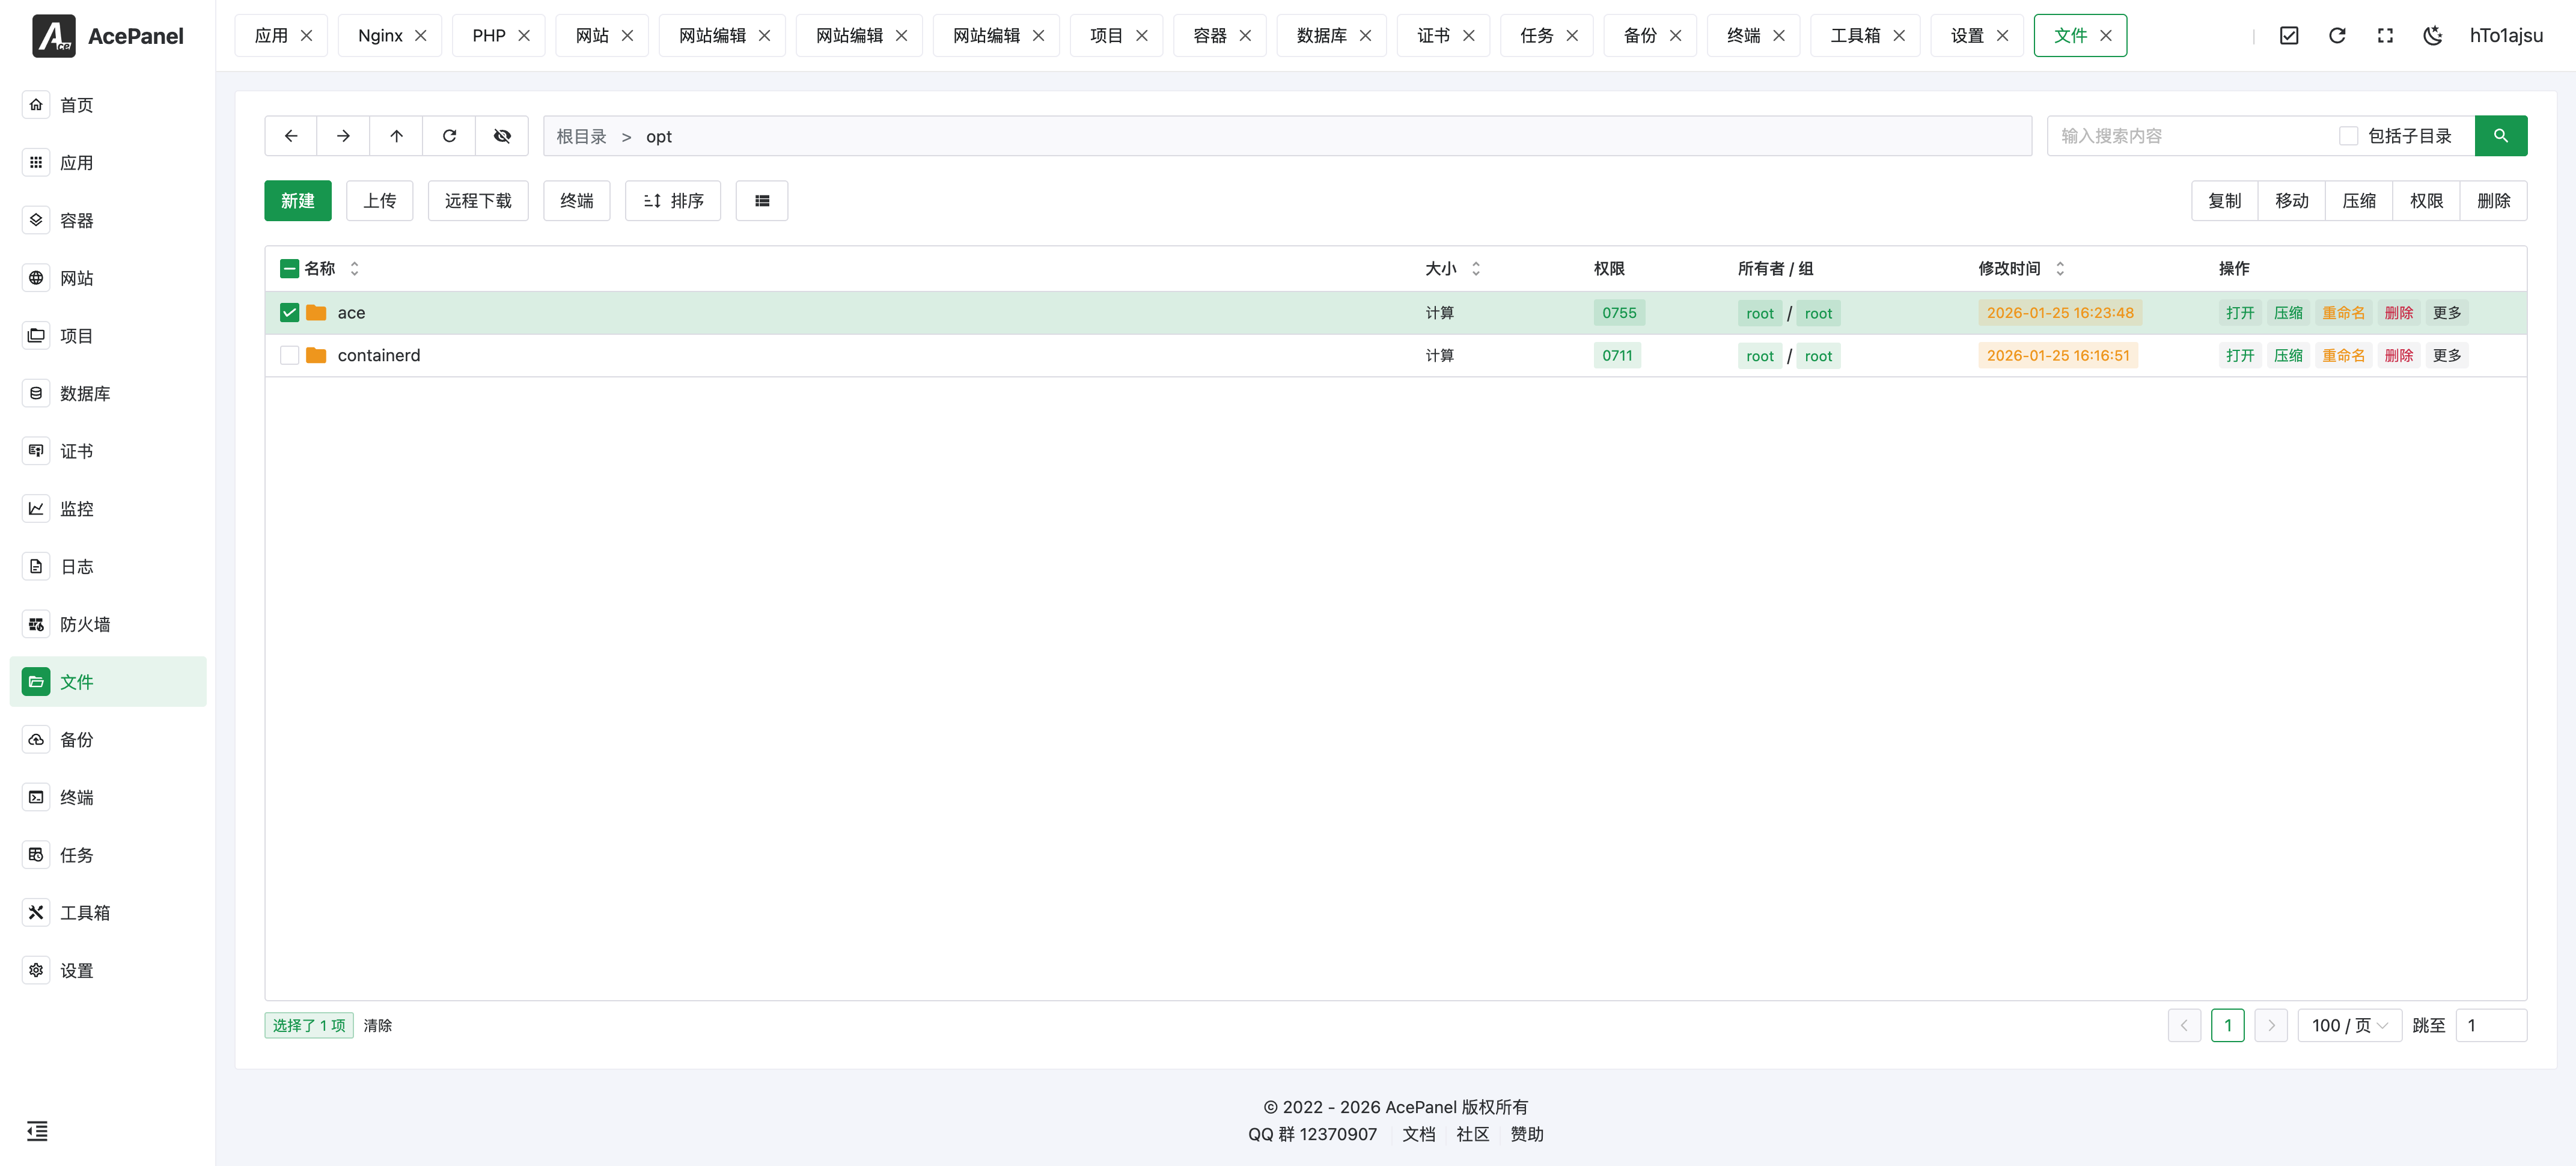Collapse sidebar using bottom-left menu icon

[x=37, y=1131]
